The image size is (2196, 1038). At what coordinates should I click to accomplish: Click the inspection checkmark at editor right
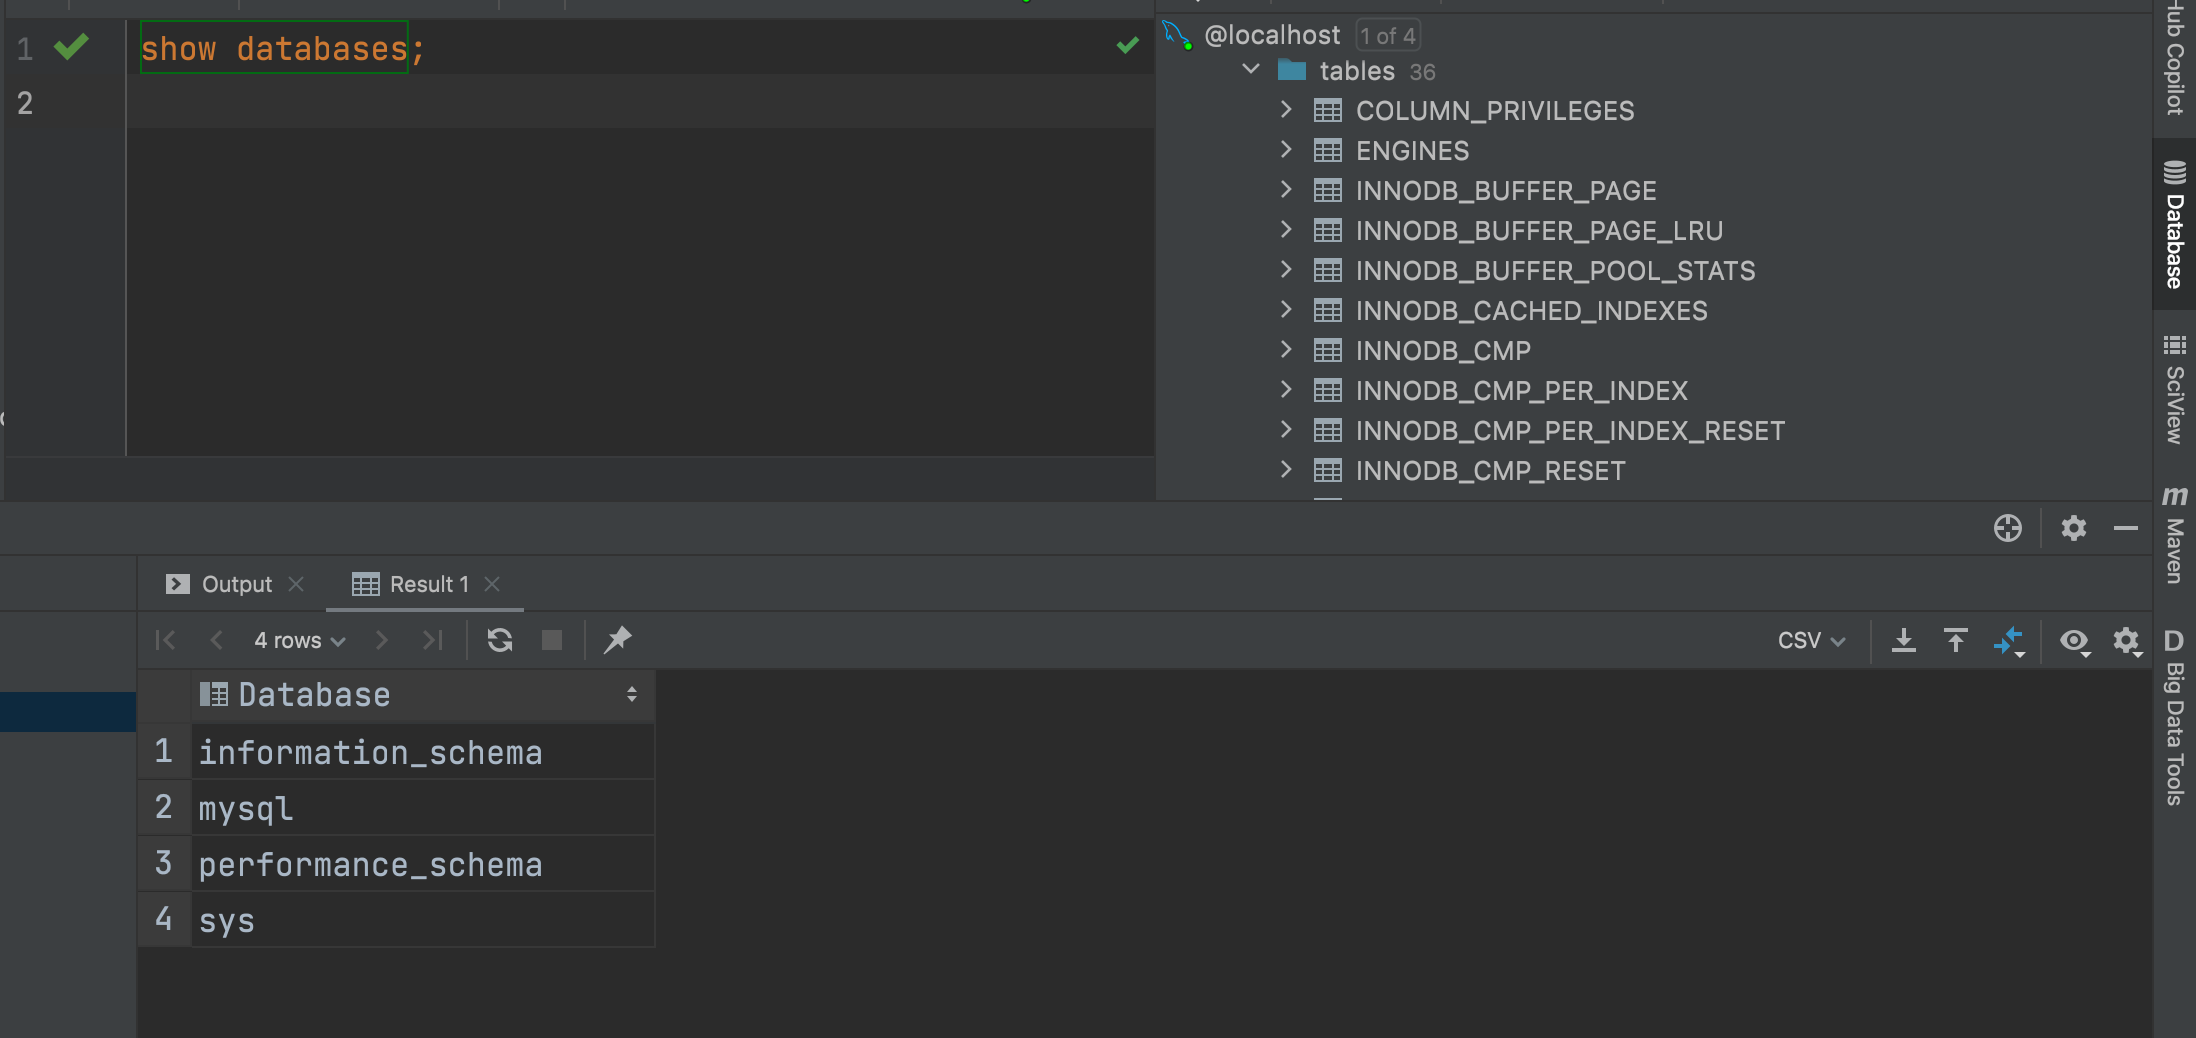coord(1128,45)
